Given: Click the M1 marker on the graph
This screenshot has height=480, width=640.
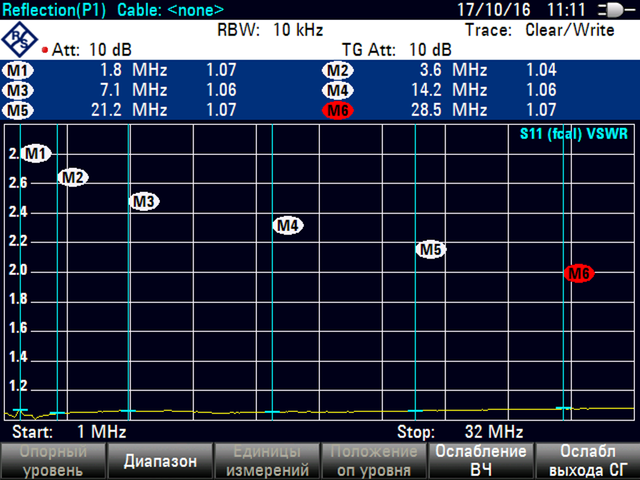Looking at the screenshot, I should pyautogui.click(x=36, y=154).
